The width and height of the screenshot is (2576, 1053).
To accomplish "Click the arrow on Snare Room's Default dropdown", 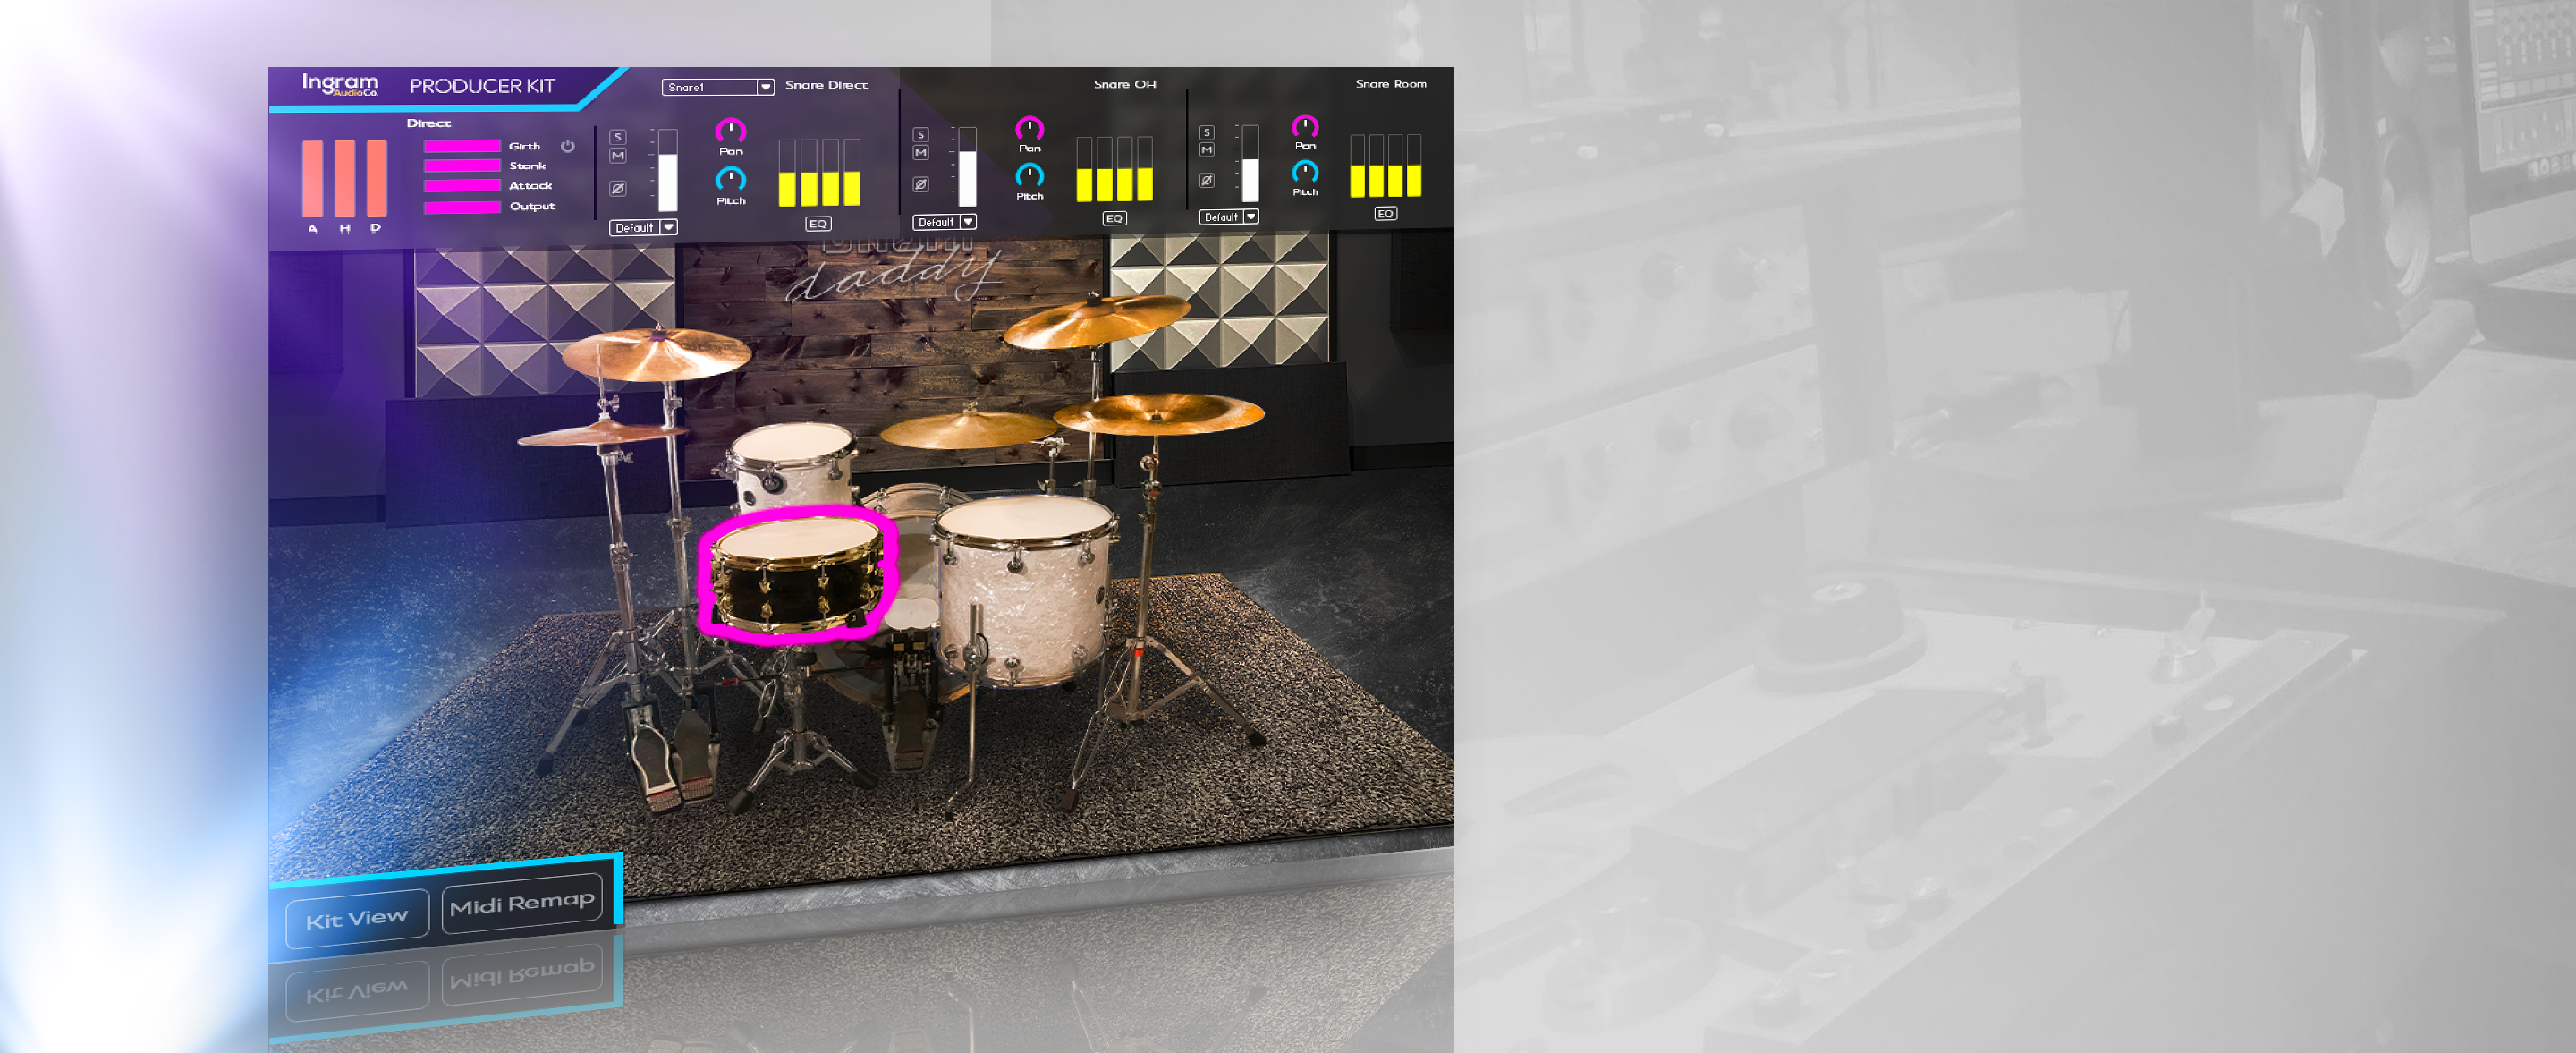I will [1251, 217].
